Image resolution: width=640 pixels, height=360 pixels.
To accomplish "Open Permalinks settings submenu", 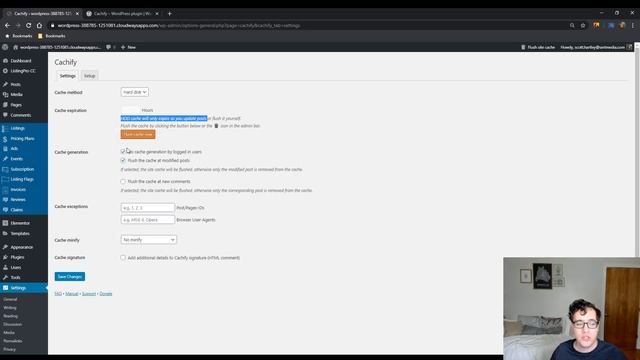I will coord(13,341).
